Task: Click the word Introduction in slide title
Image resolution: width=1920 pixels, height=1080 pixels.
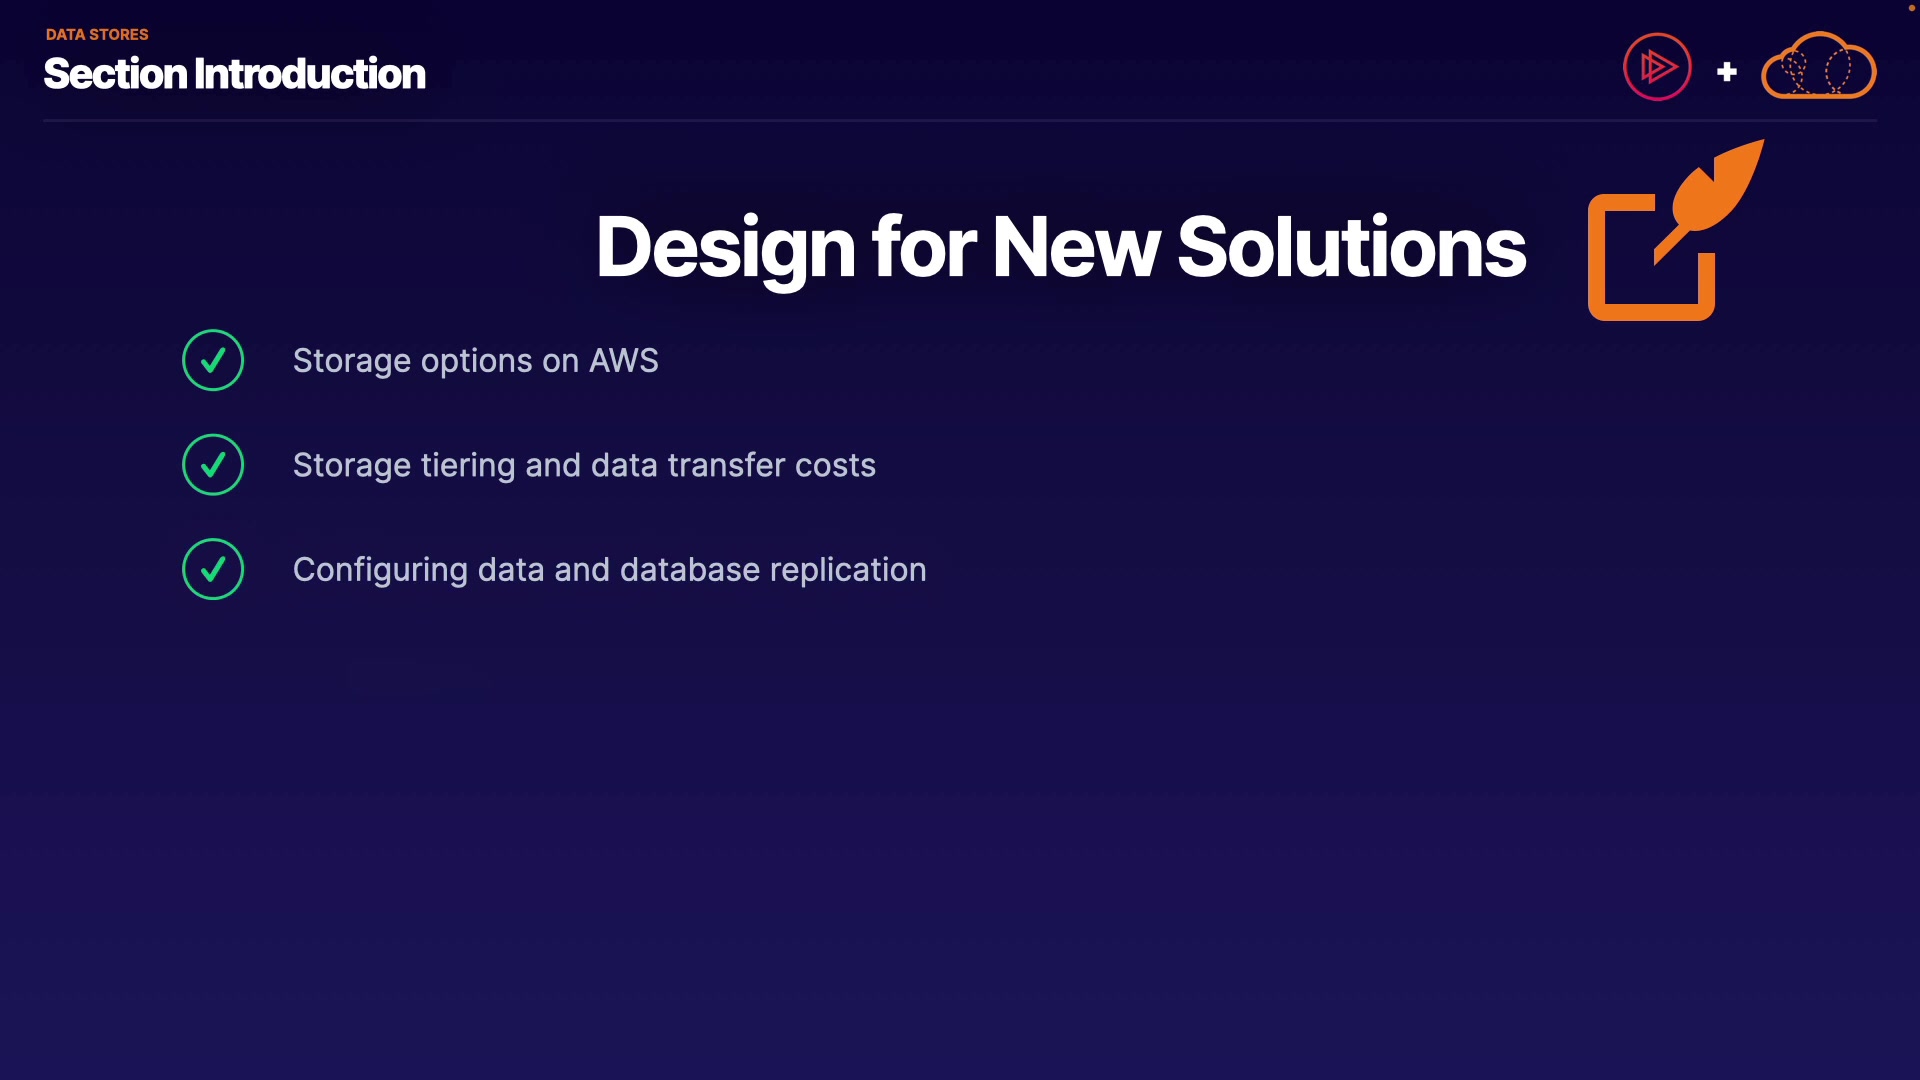Action: (310, 74)
